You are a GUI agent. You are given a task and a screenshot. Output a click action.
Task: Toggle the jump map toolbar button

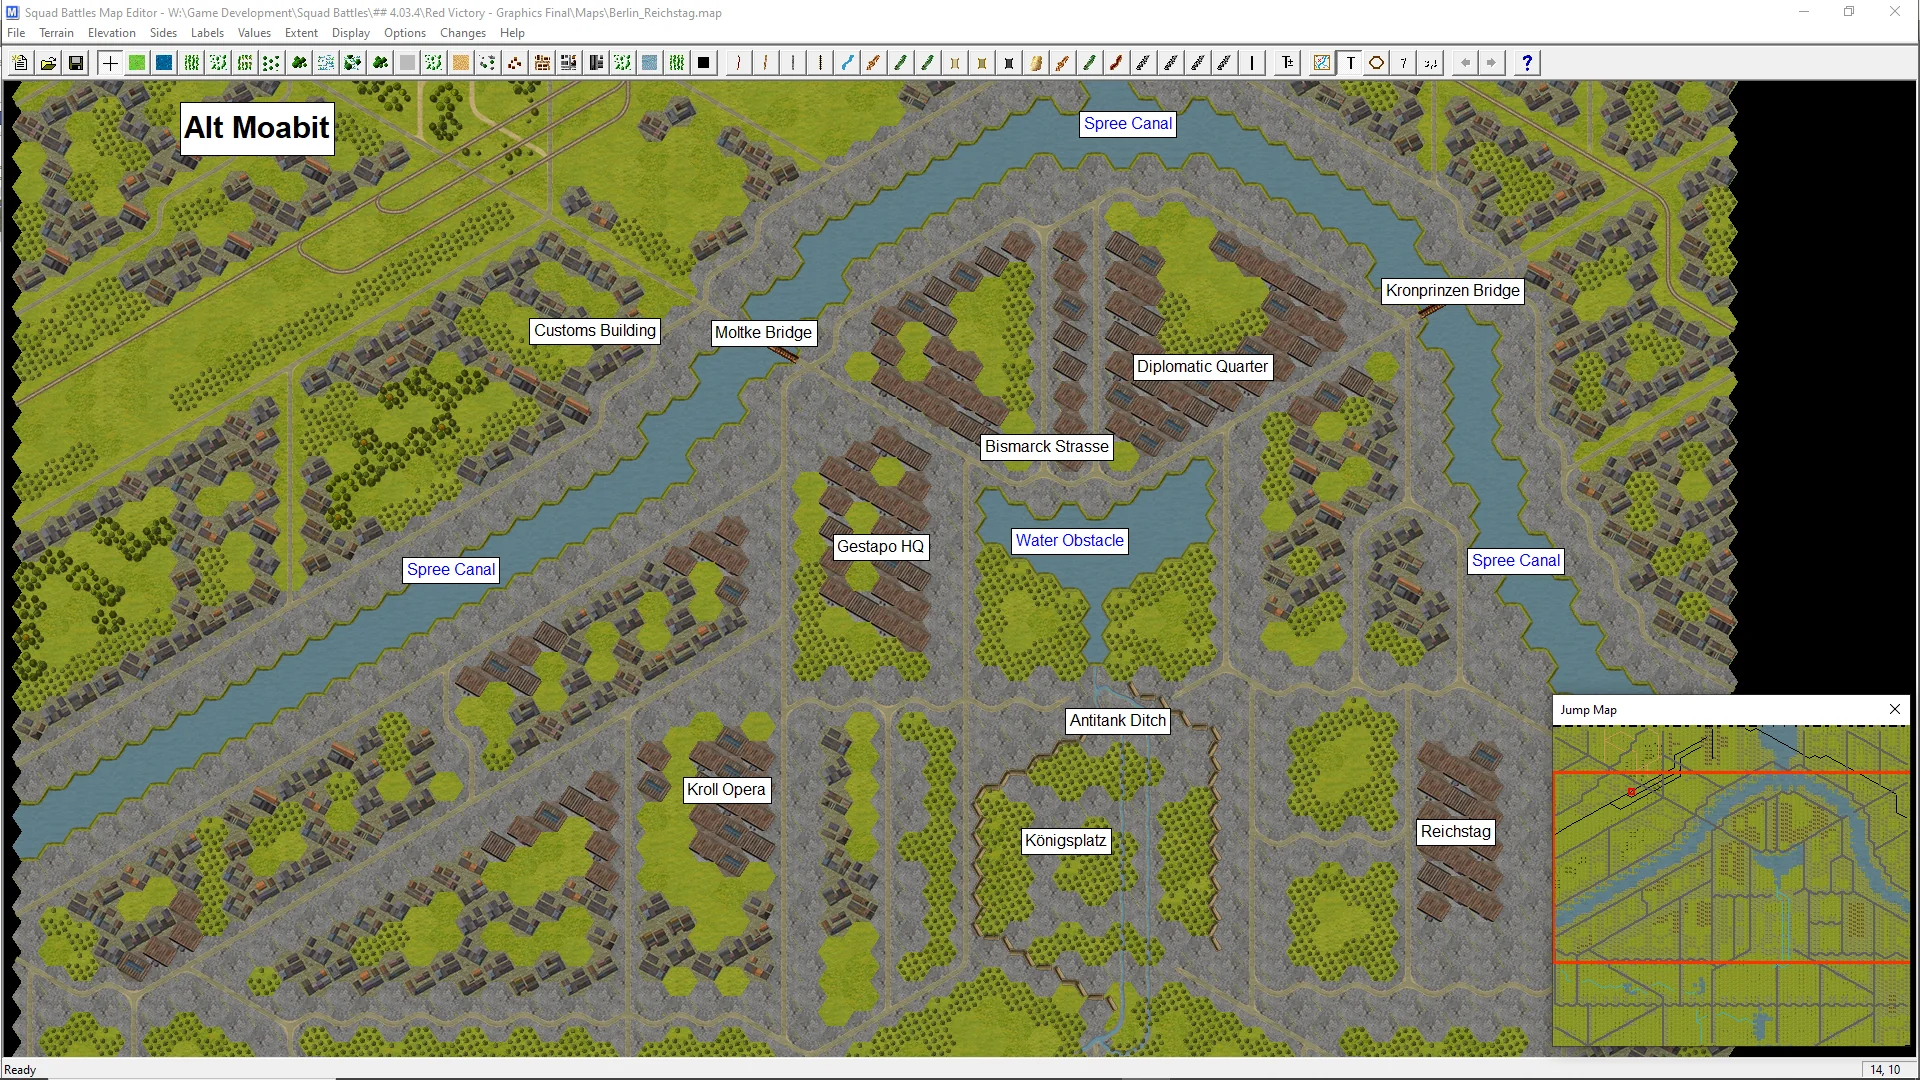[1322, 63]
